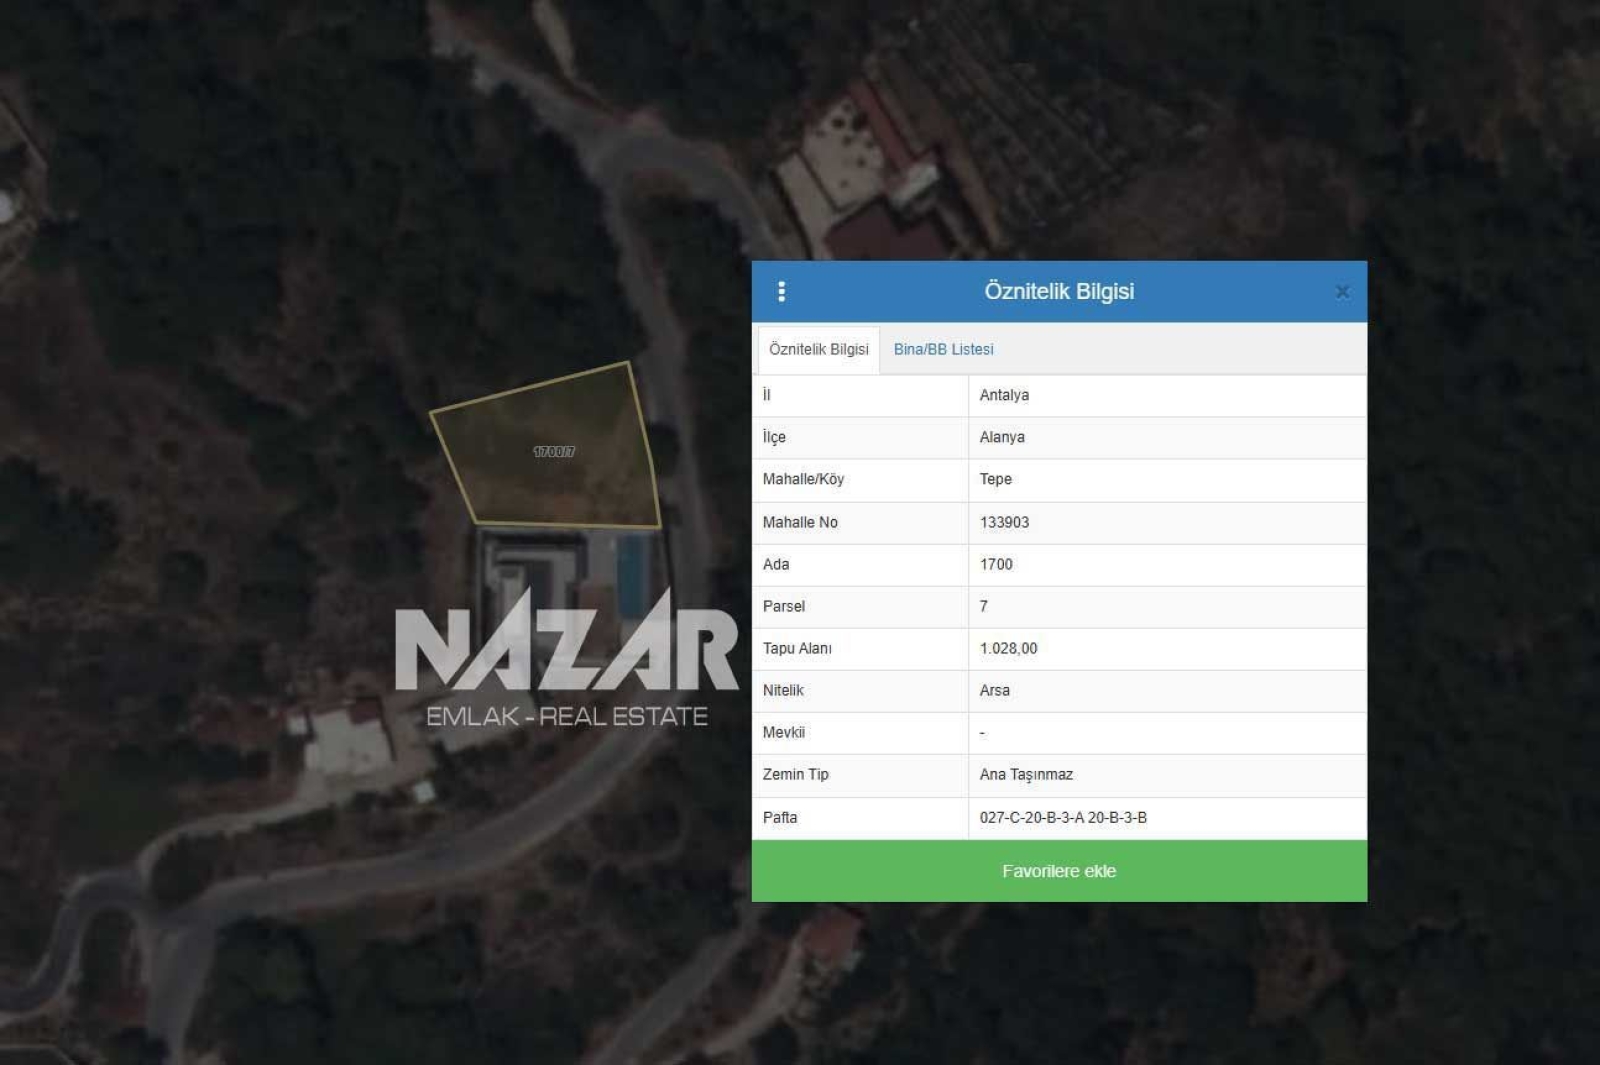Select the Alanya value in İlçe row
This screenshot has height=1065, width=1600.
[x=1002, y=437]
